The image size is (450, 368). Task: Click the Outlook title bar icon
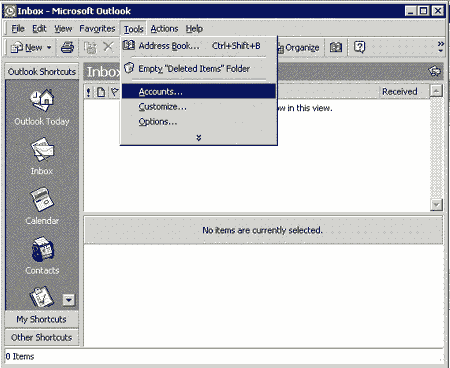click(x=10, y=11)
